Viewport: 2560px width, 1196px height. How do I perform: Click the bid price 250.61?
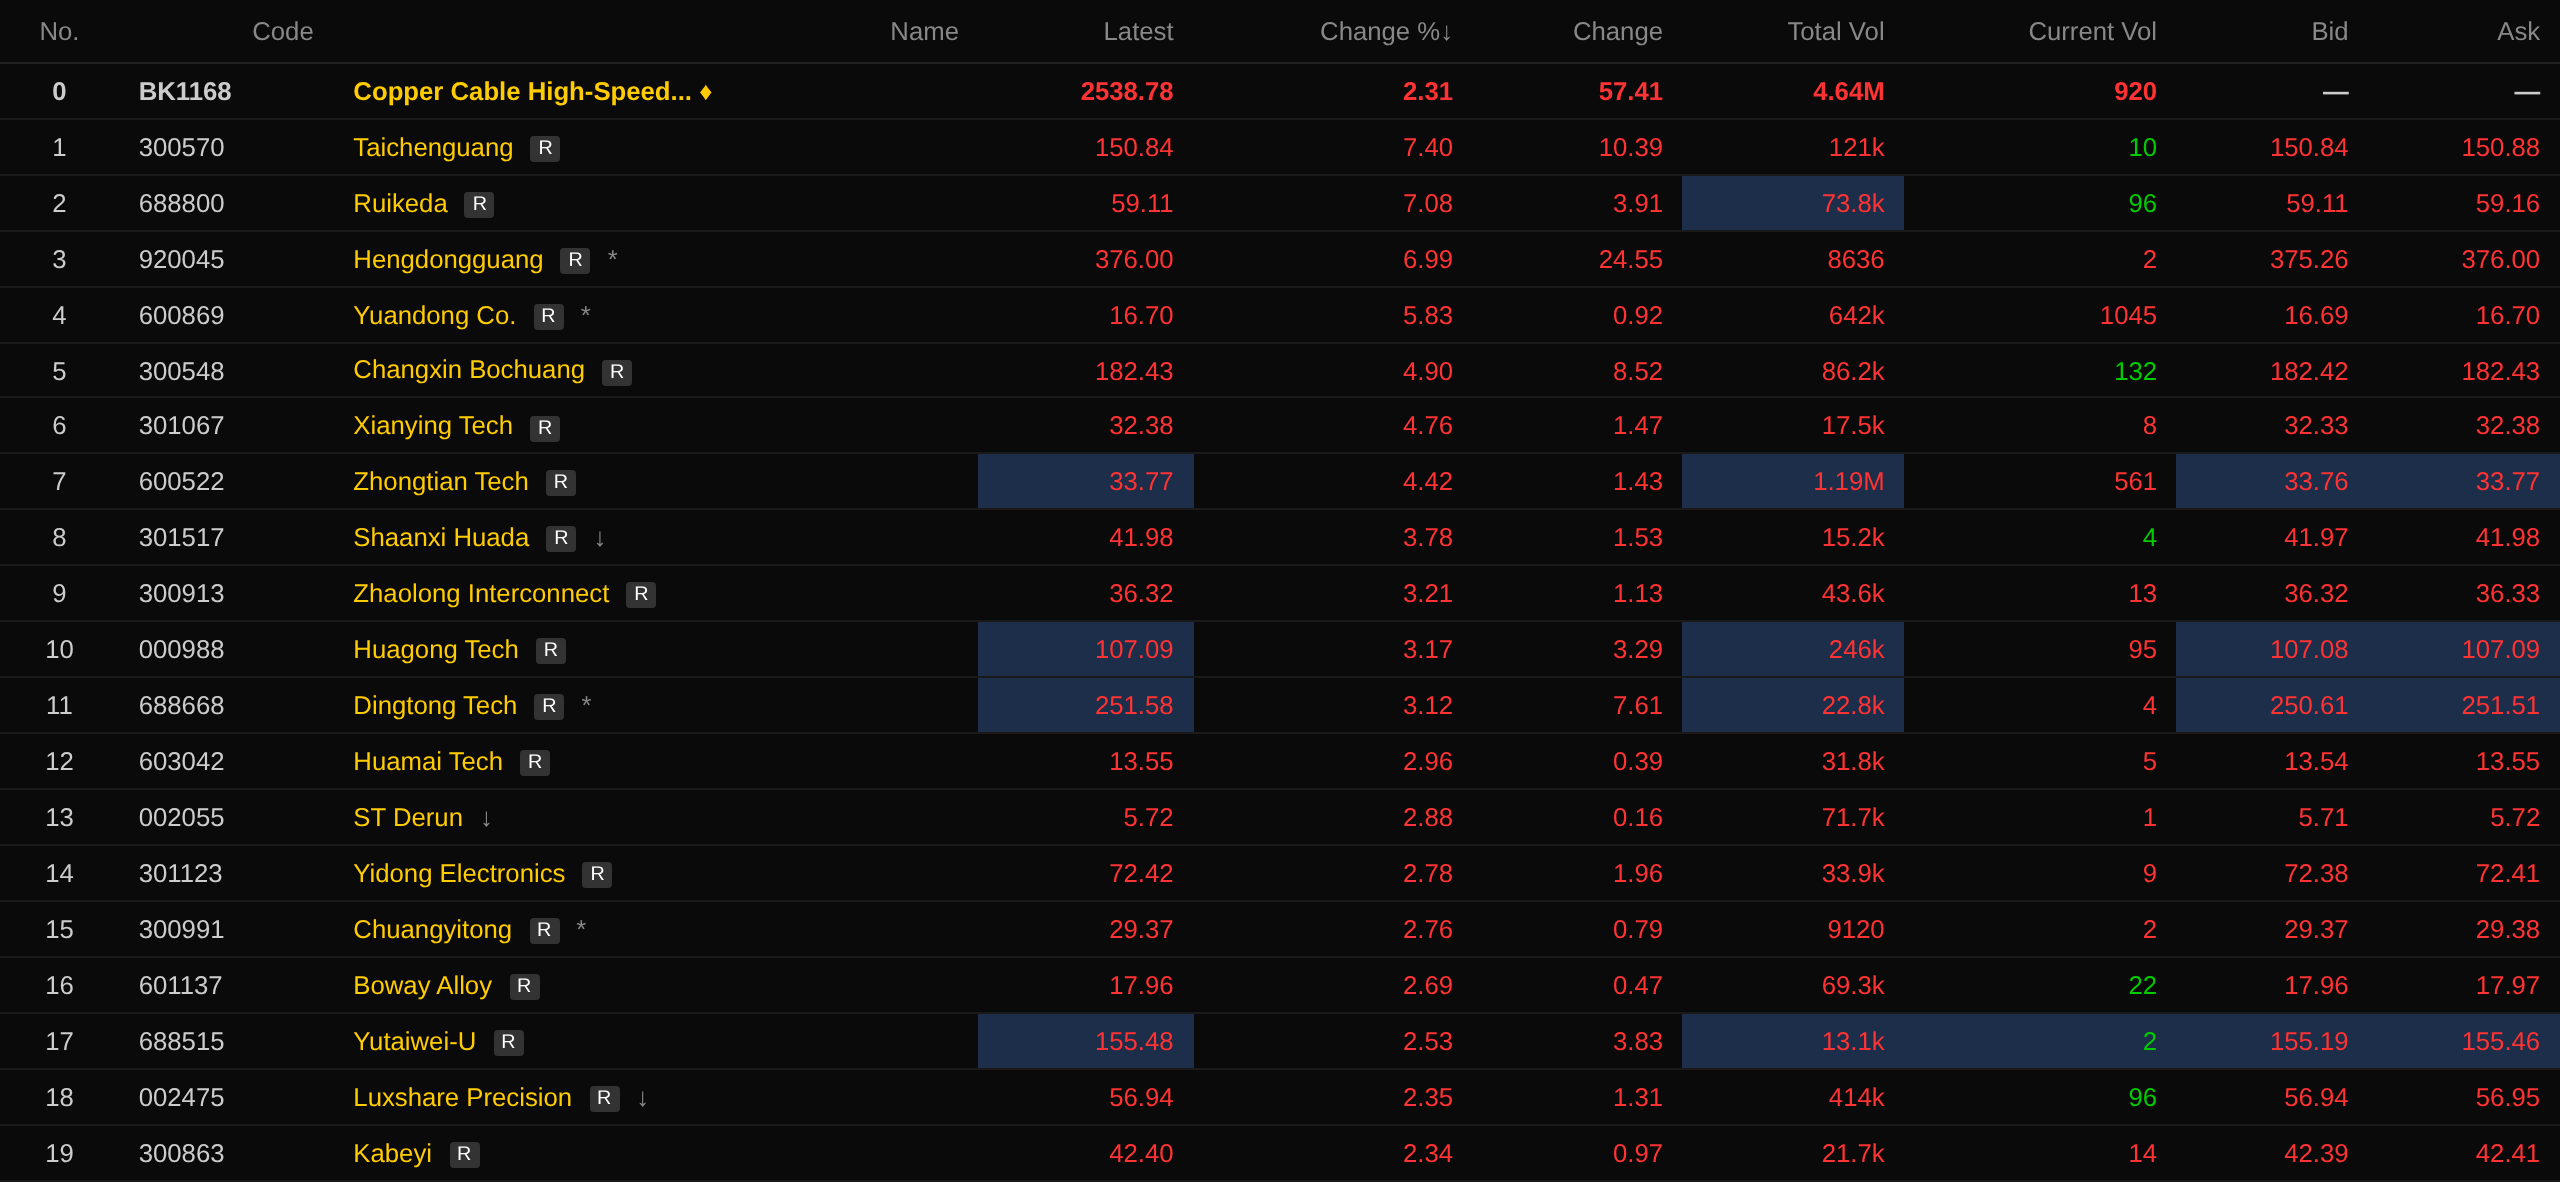(x=2309, y=706)
